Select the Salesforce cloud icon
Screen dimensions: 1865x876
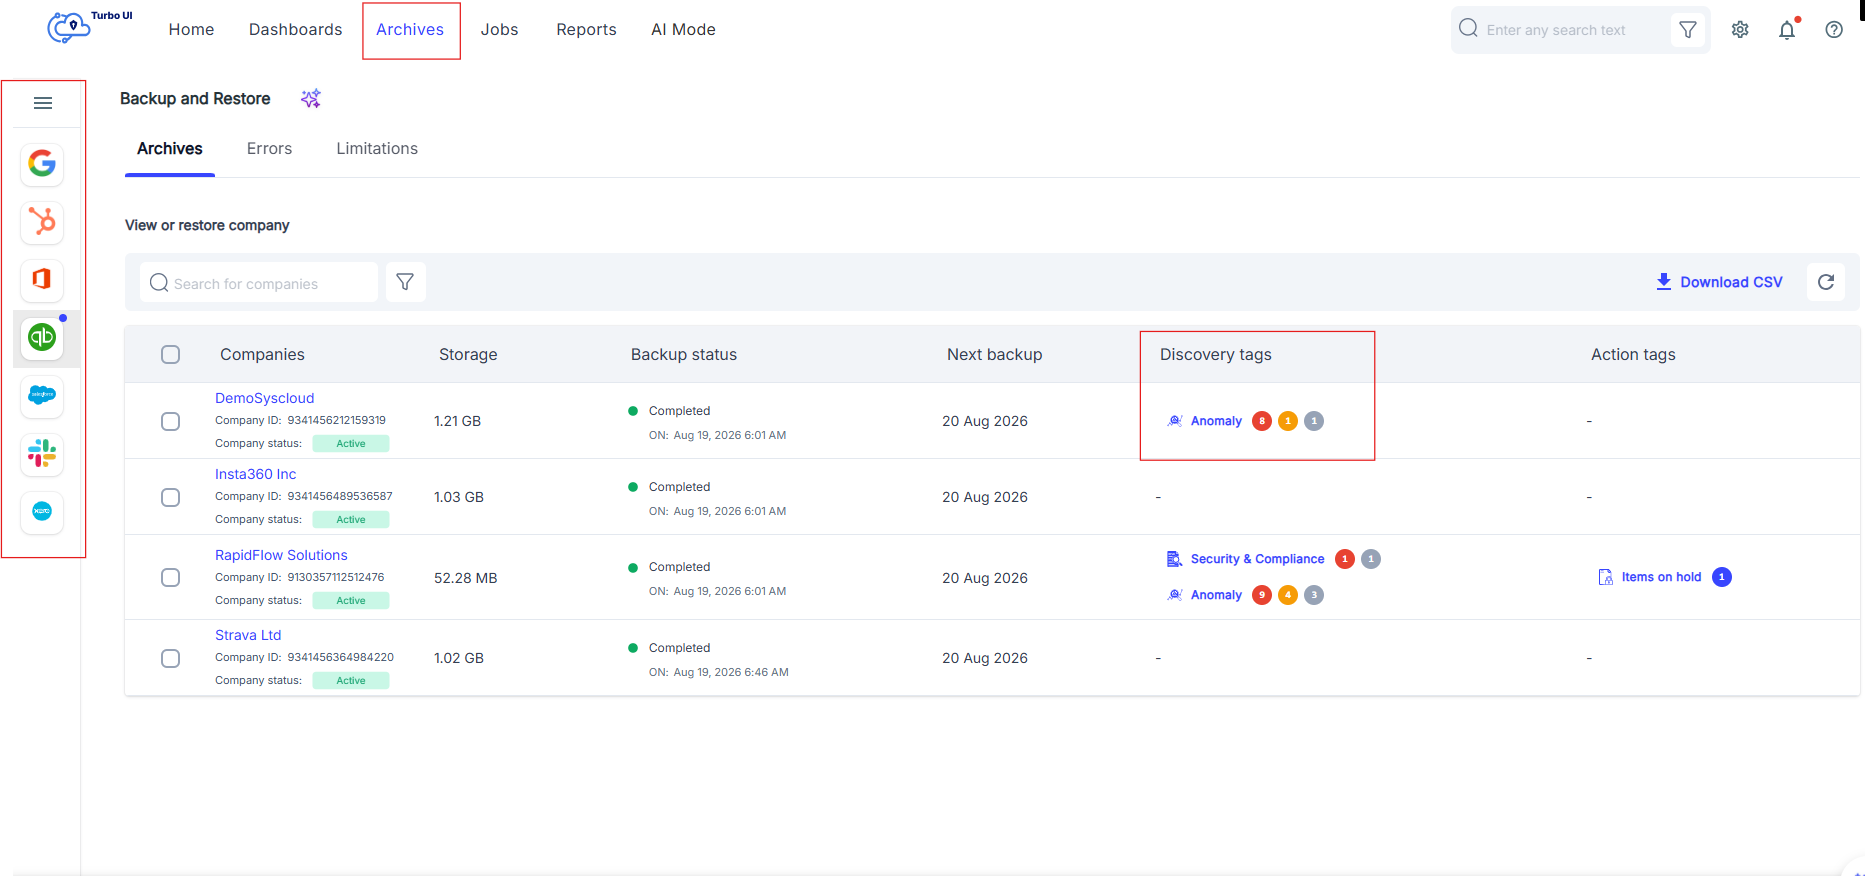coord(42,395)
